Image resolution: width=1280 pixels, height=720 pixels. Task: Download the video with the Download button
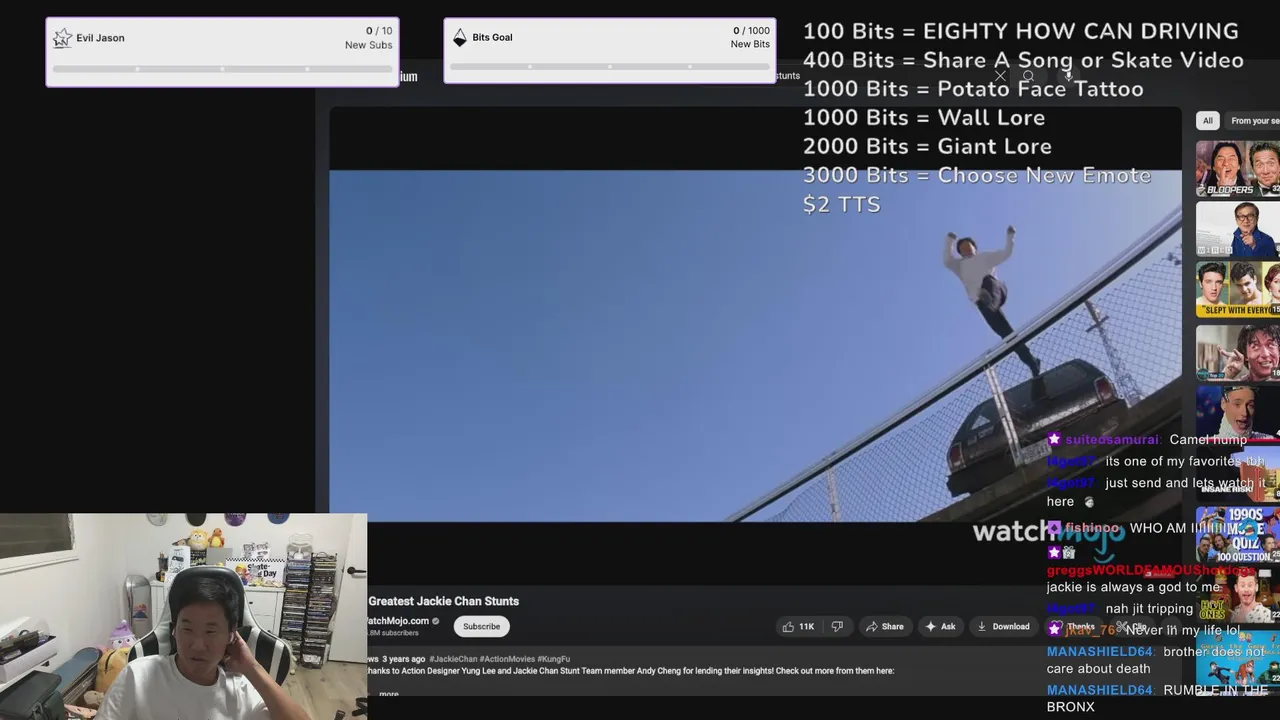tap(1003, 627)
